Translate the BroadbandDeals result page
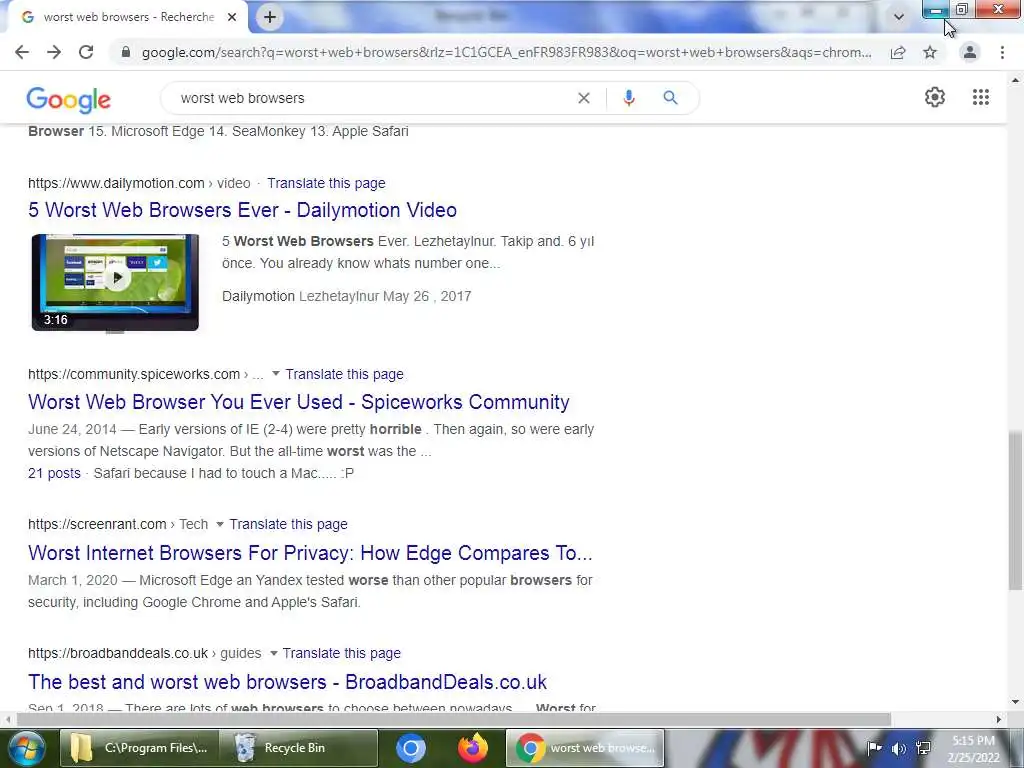The width and height of the screenshot is (1024, 768). tap(342, 654)
